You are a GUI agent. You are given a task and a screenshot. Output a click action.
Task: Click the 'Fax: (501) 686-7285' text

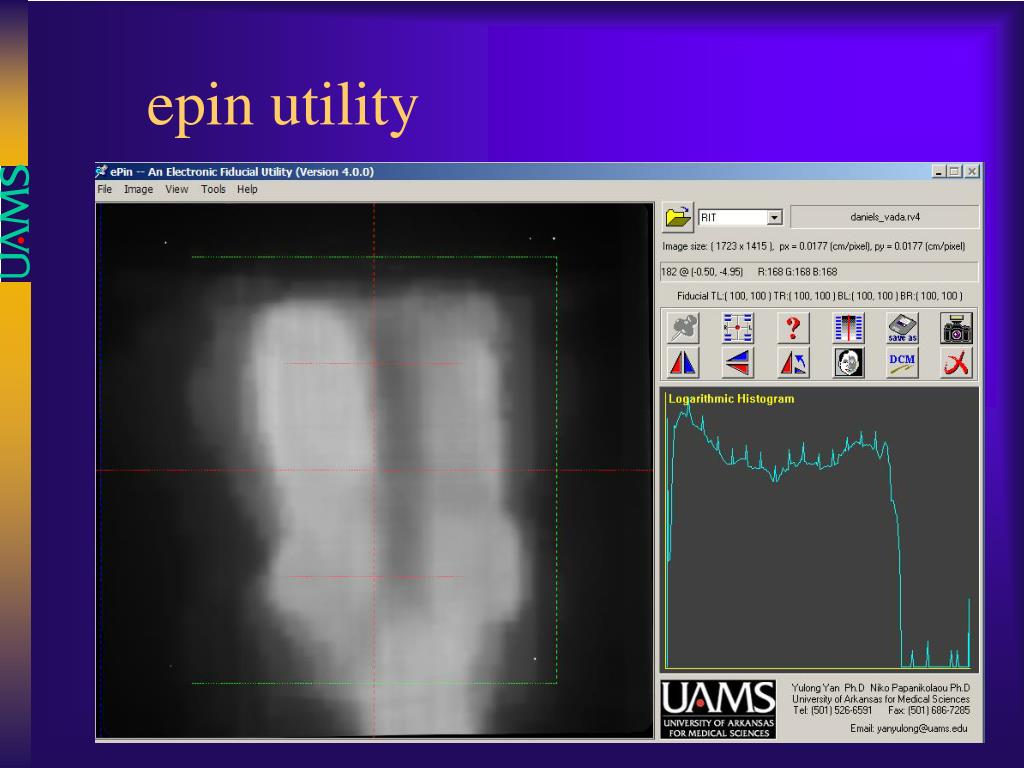[929, 710]
